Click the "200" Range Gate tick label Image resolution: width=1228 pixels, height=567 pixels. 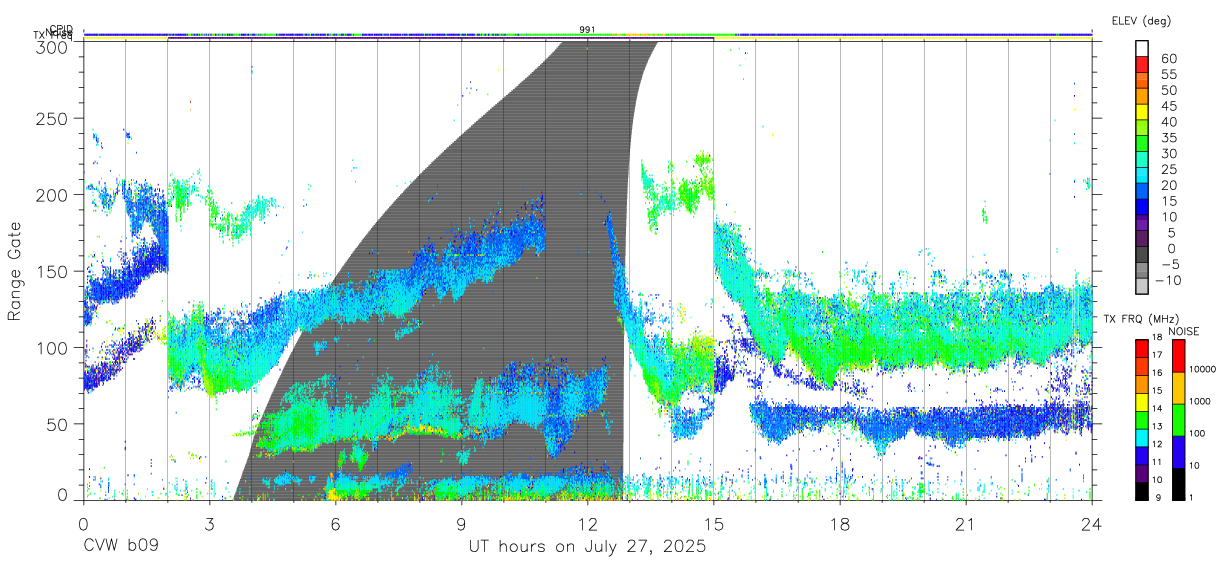54,195
